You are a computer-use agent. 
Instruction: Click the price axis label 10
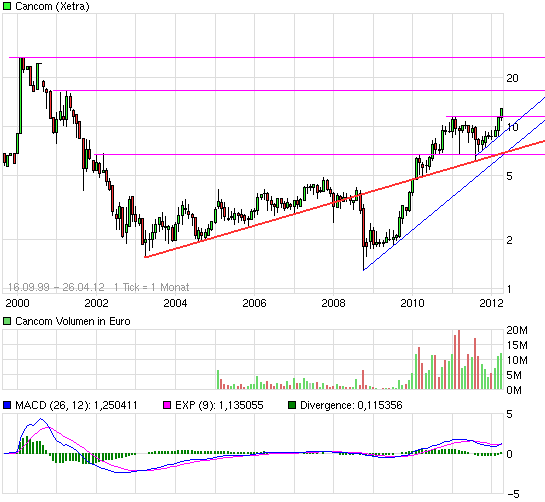512,127
